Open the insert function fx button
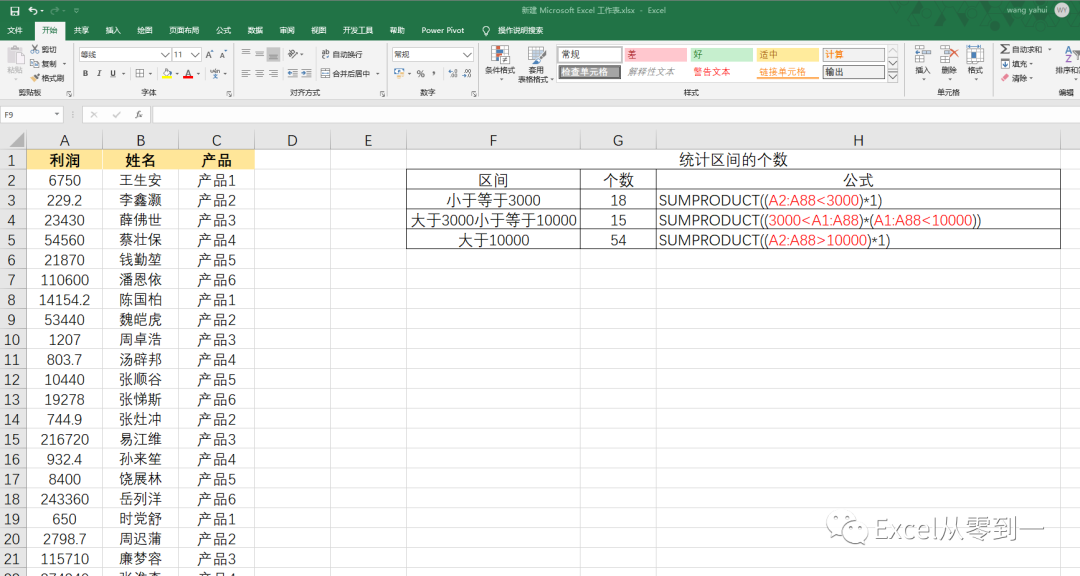 click(138, 114)
